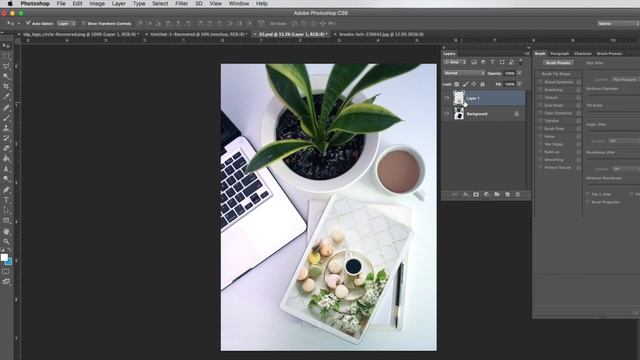The image size is (640, 360).
Task: Select the Lasso tool
Action: click(6, 66)
